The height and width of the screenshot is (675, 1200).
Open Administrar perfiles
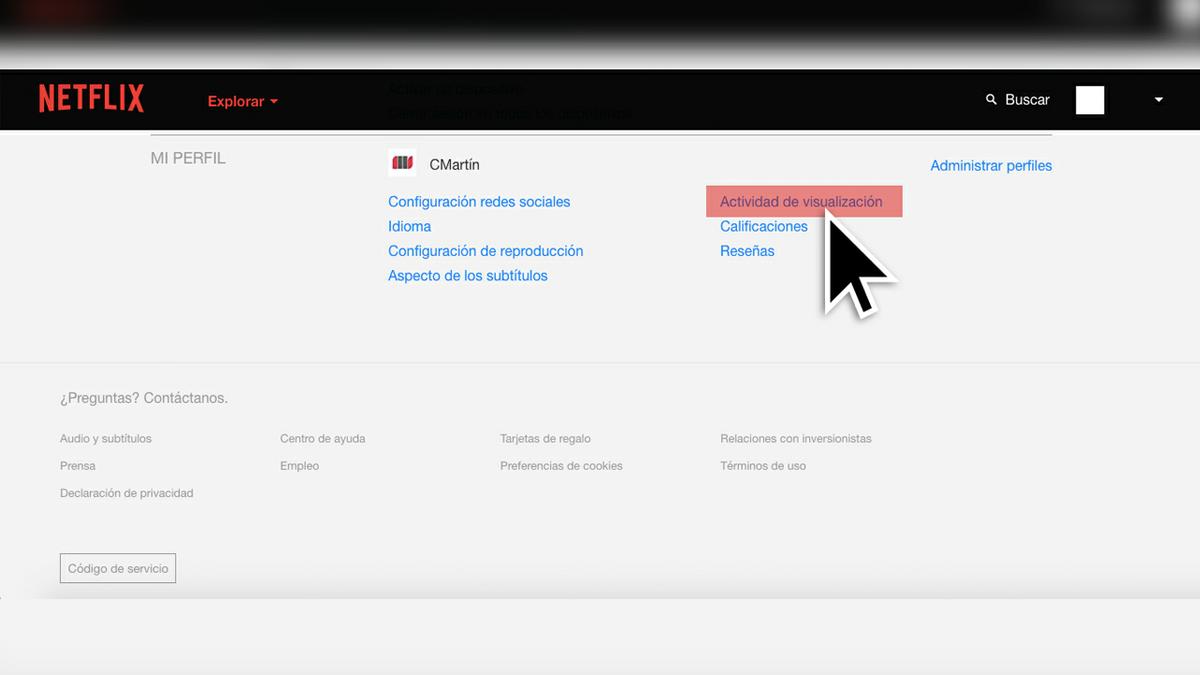click(990, 166)
